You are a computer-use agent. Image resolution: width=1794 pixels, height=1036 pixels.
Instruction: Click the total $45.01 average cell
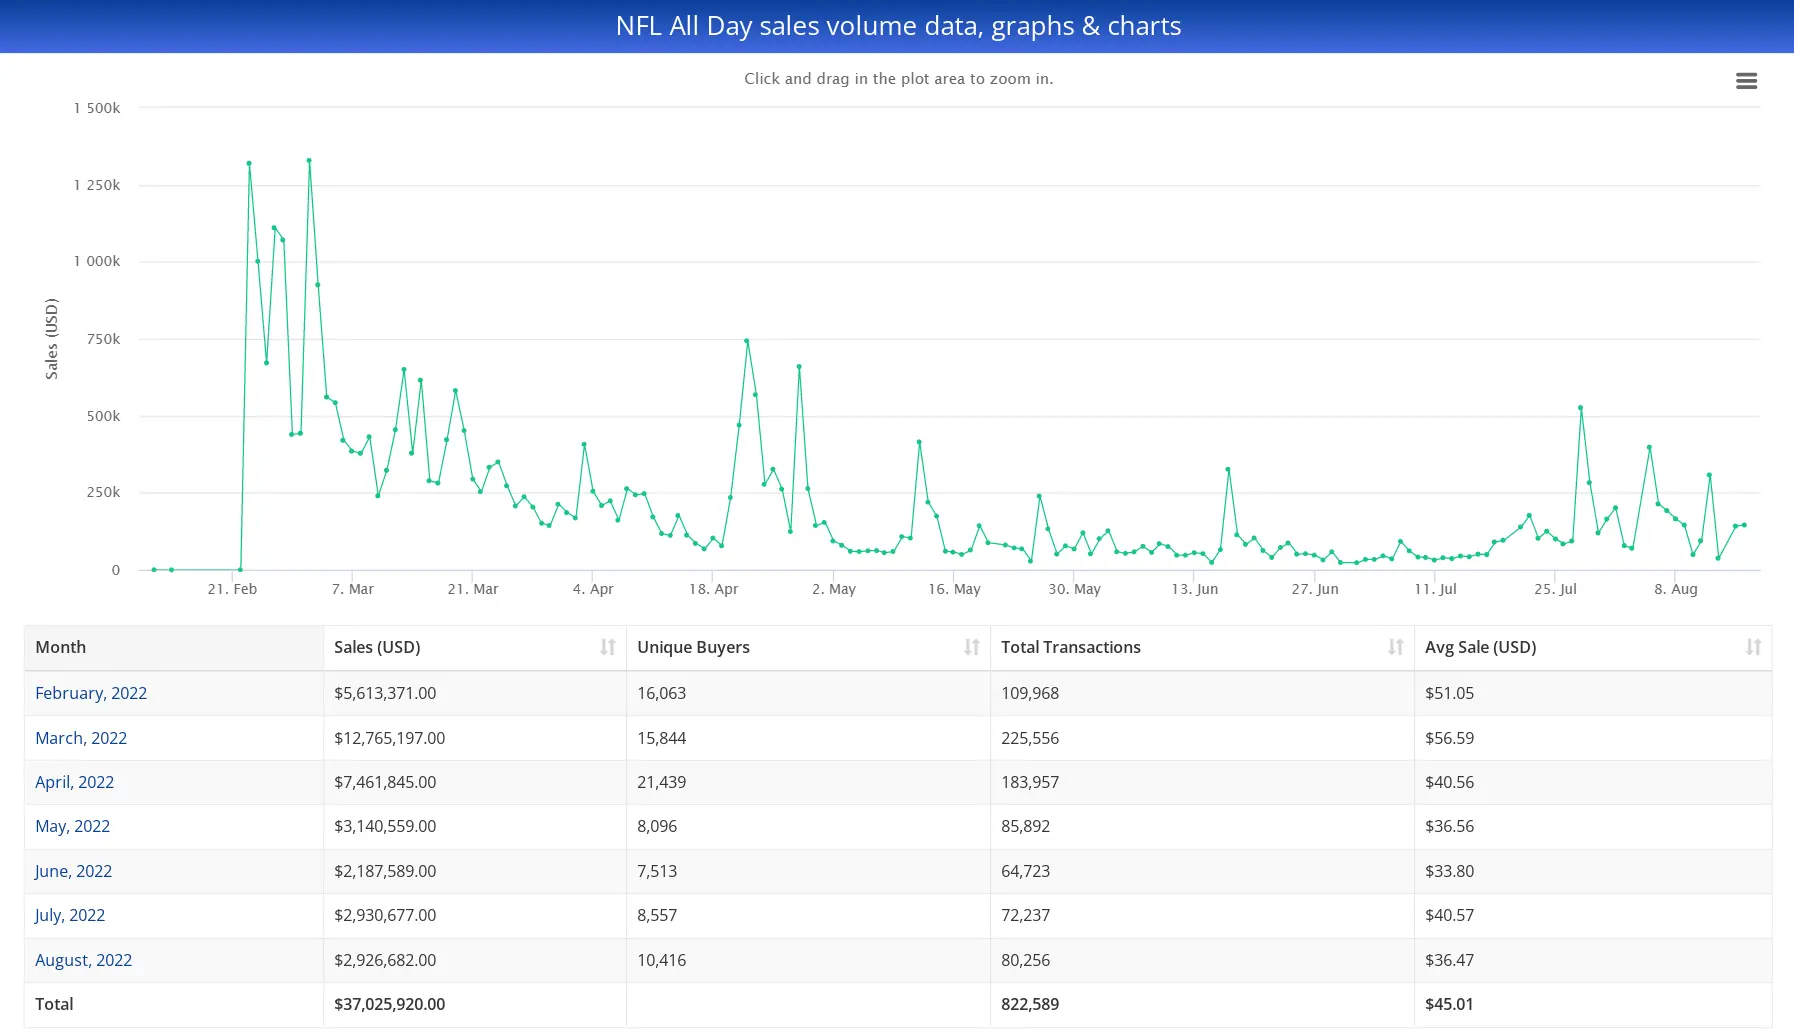pos(1593,1004)
